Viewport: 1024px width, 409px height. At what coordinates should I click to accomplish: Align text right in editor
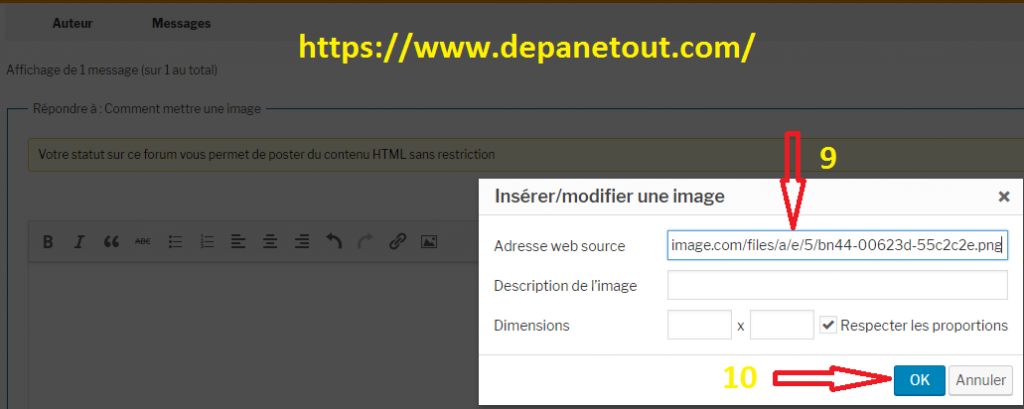[x=301, y=242]
